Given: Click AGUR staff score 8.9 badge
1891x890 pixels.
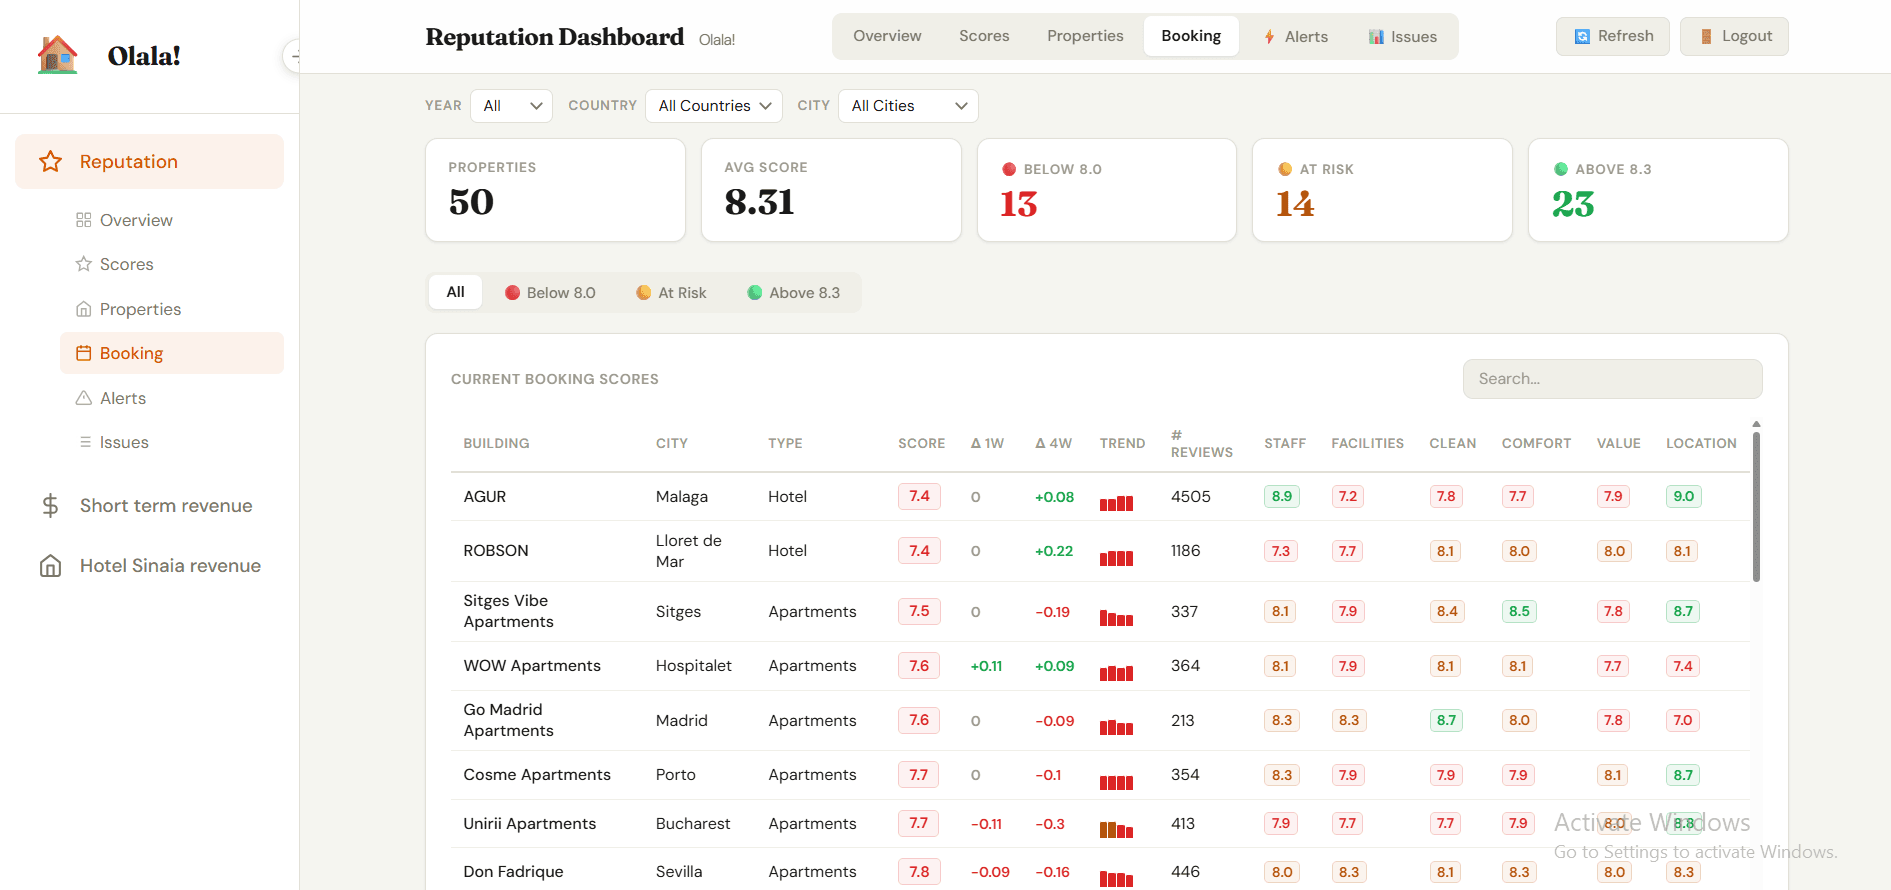Looking at the screenshot, I should coord(1282,497).
